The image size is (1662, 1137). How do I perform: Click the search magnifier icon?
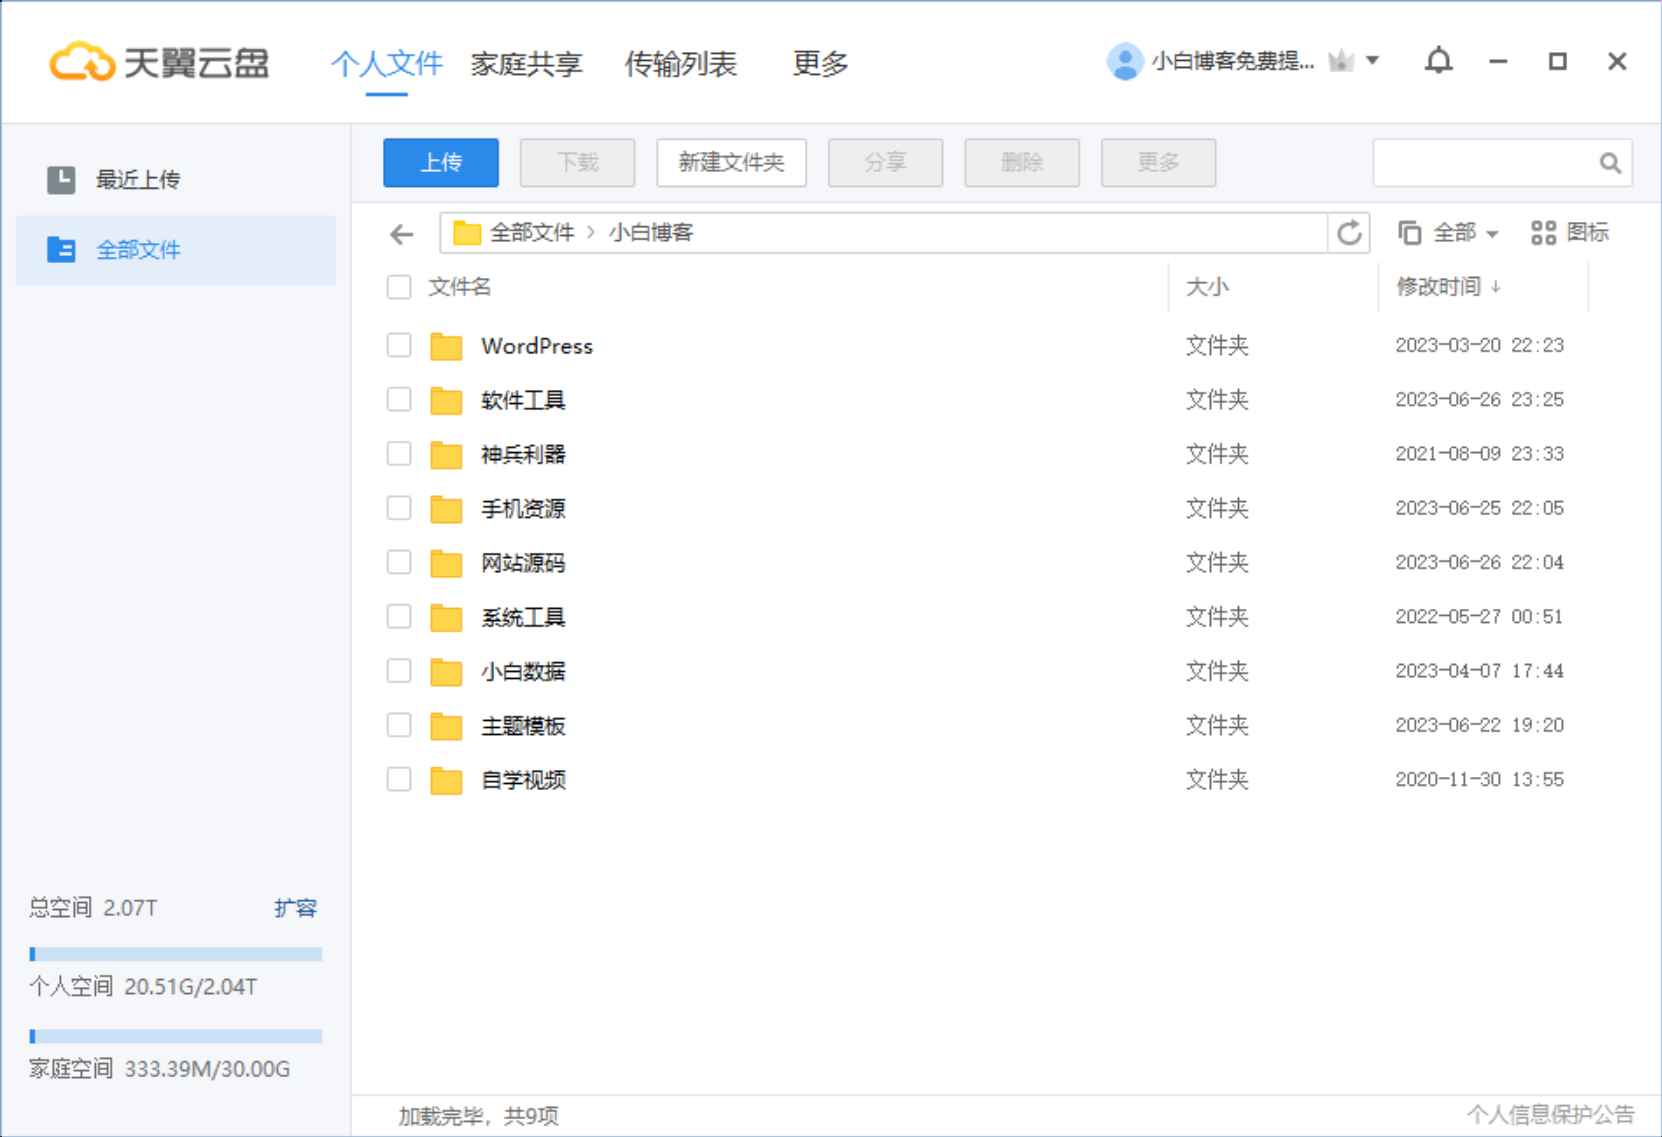1610,162
